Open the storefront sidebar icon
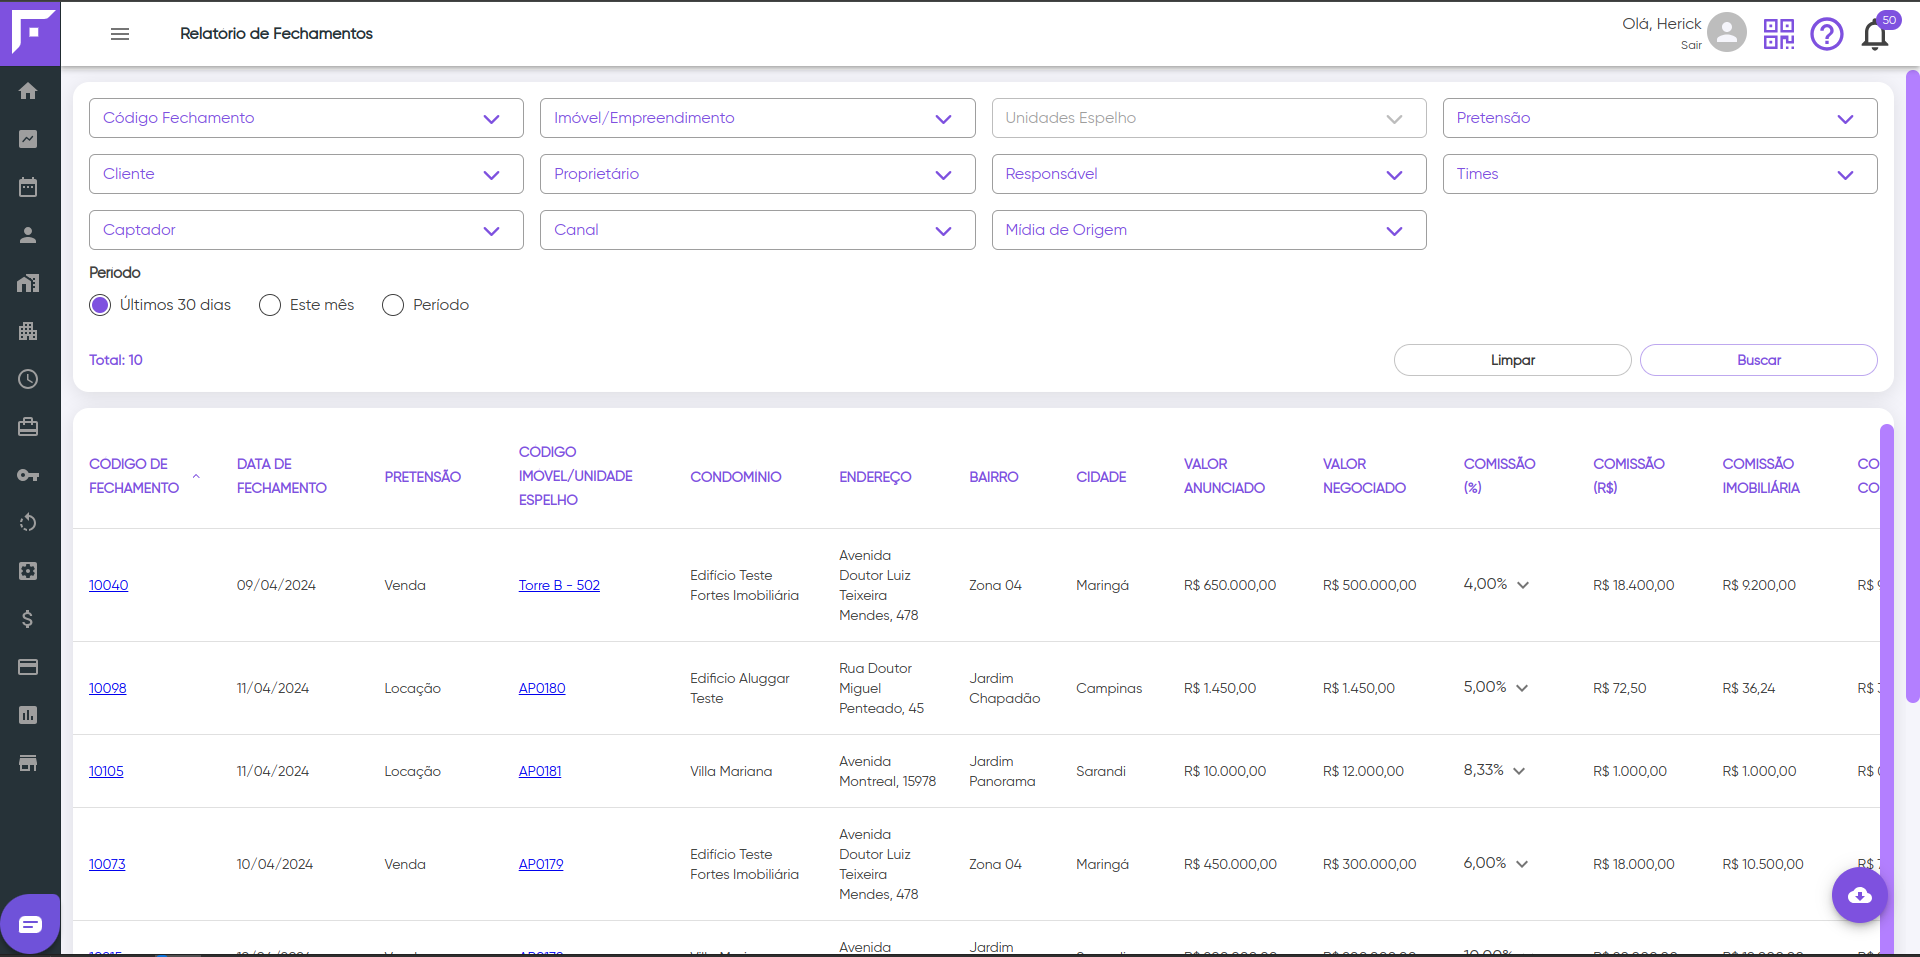The height and width of the screenshot is (957, 1920). click(x=28, y=763)
